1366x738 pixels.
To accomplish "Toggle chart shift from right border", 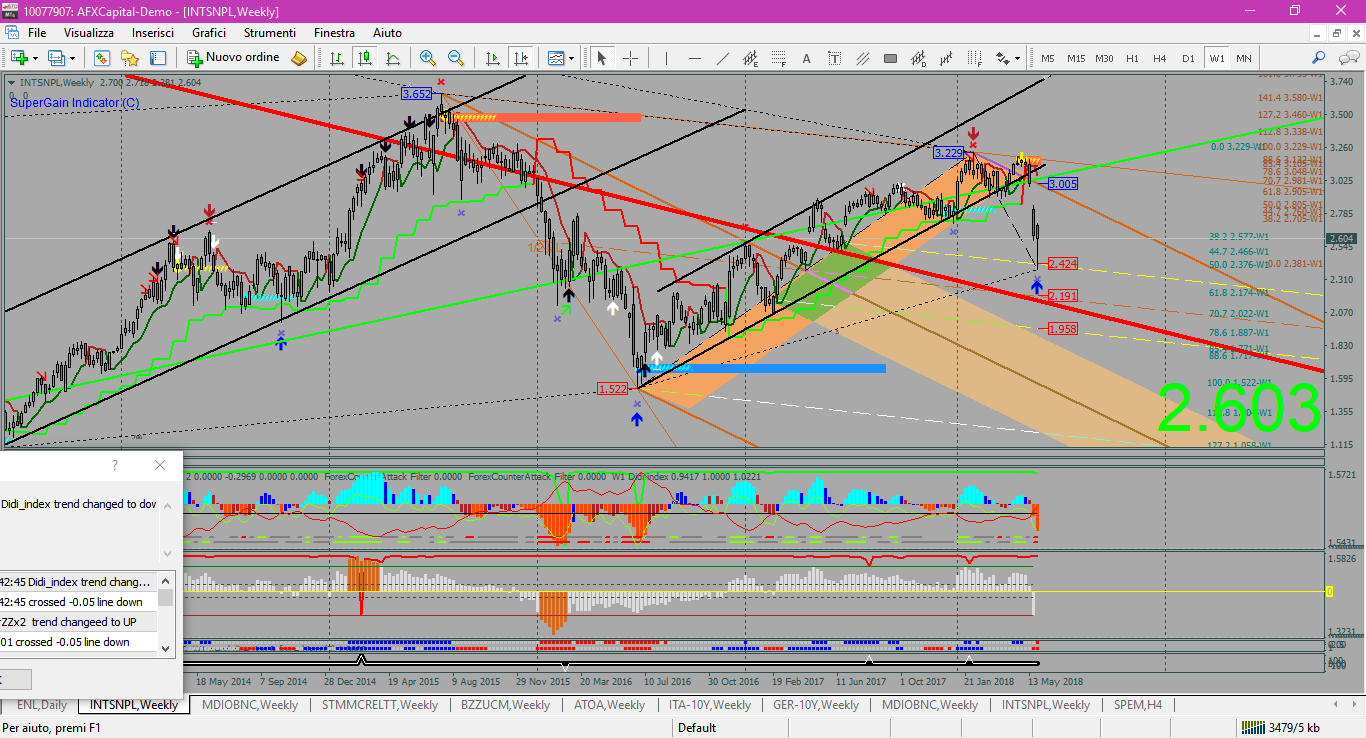I will tap(520, 58).
